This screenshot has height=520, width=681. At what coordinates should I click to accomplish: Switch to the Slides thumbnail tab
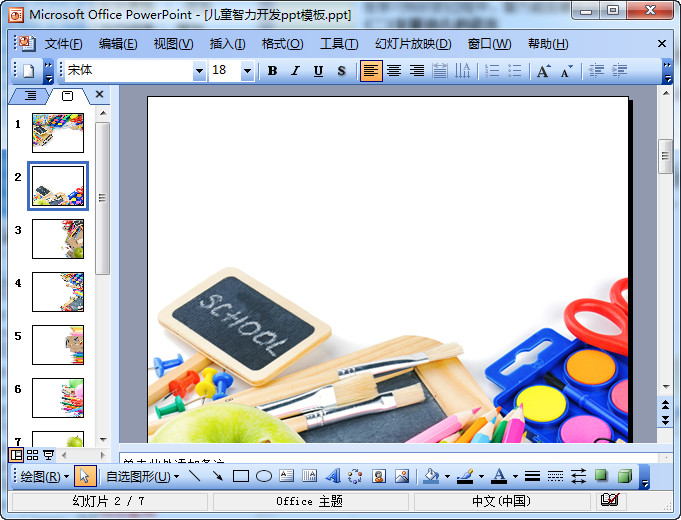67,96
